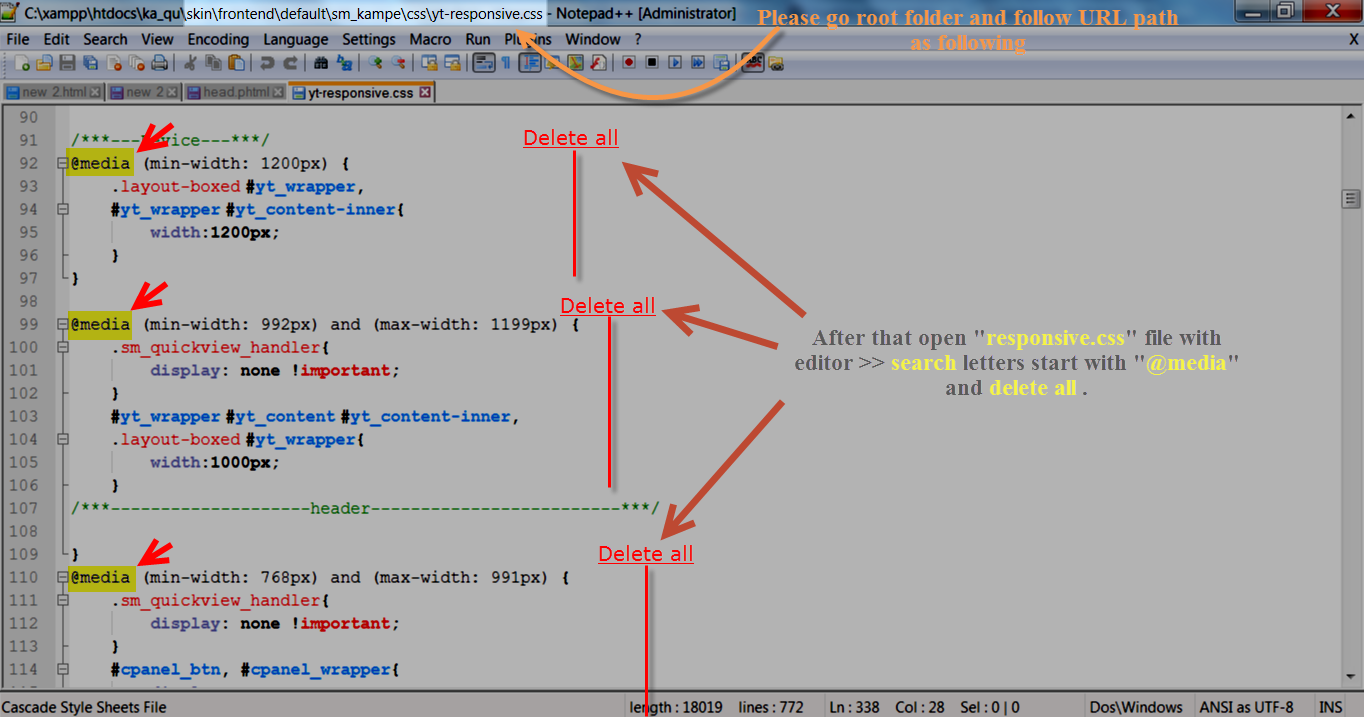Image resolution: width=1364 pixels, height=717 pixels.
Task: Open the Search menu
Action: click(x=105, y=39)
